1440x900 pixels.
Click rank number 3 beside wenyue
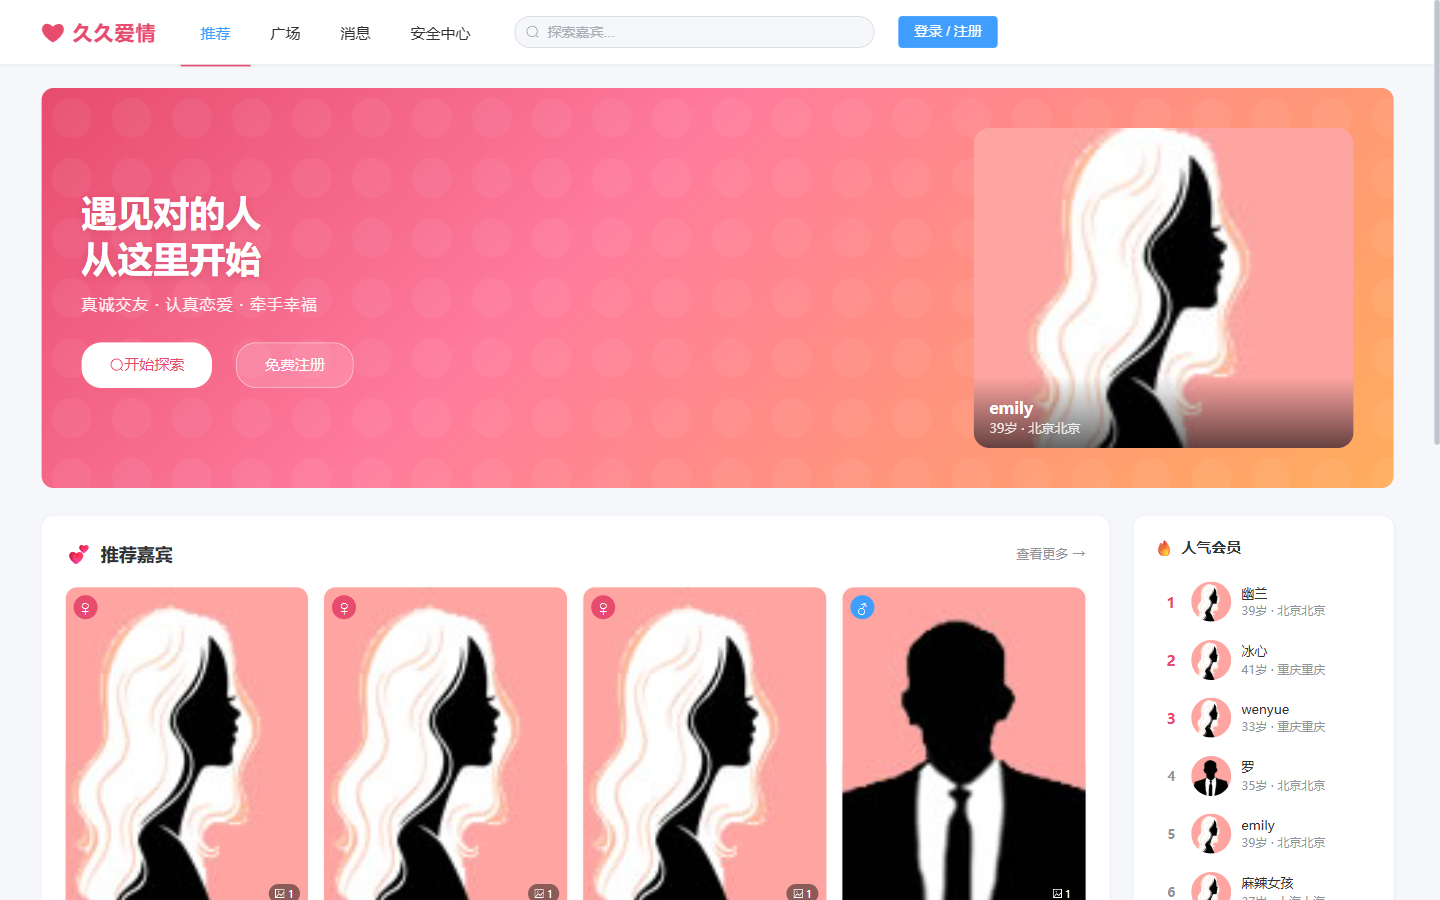coord(1171,719)
